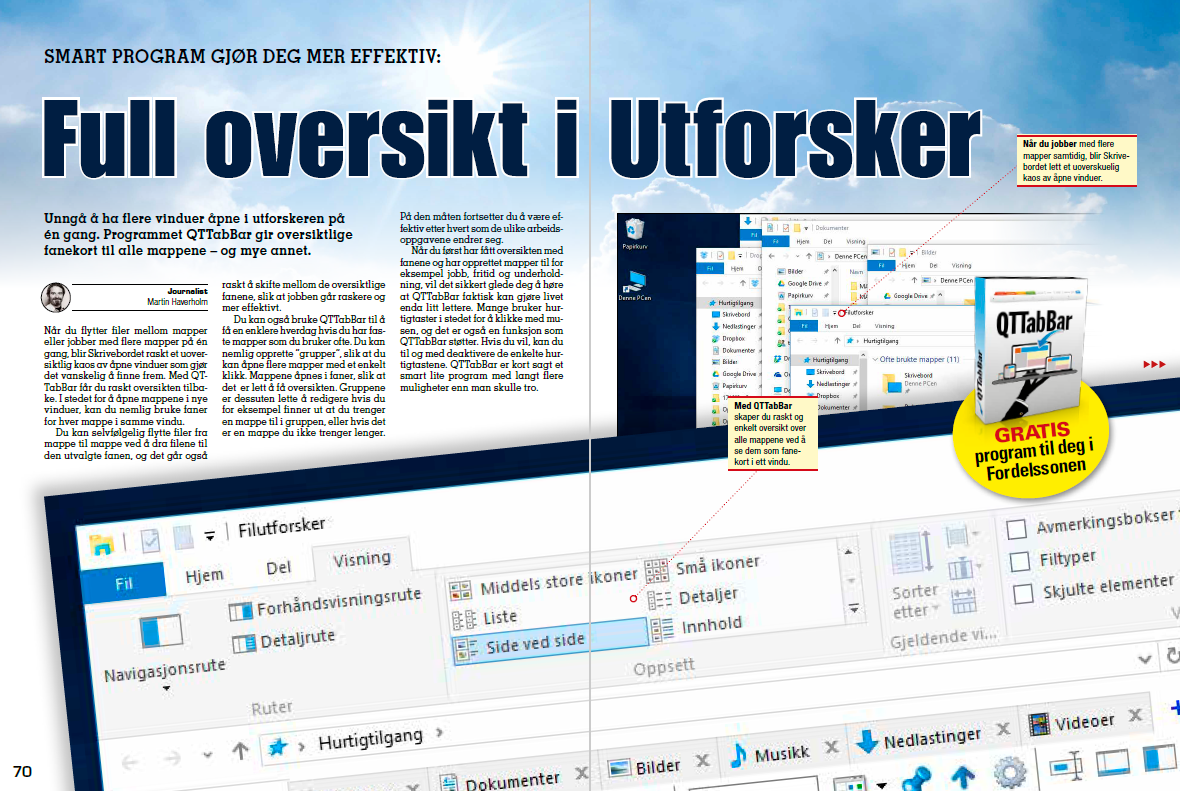Click the rename text-cursor icon in the QTTabBar toolbar
Image resolution: width=1180 pixels, height=791 pixels.
coord(1066,767)
